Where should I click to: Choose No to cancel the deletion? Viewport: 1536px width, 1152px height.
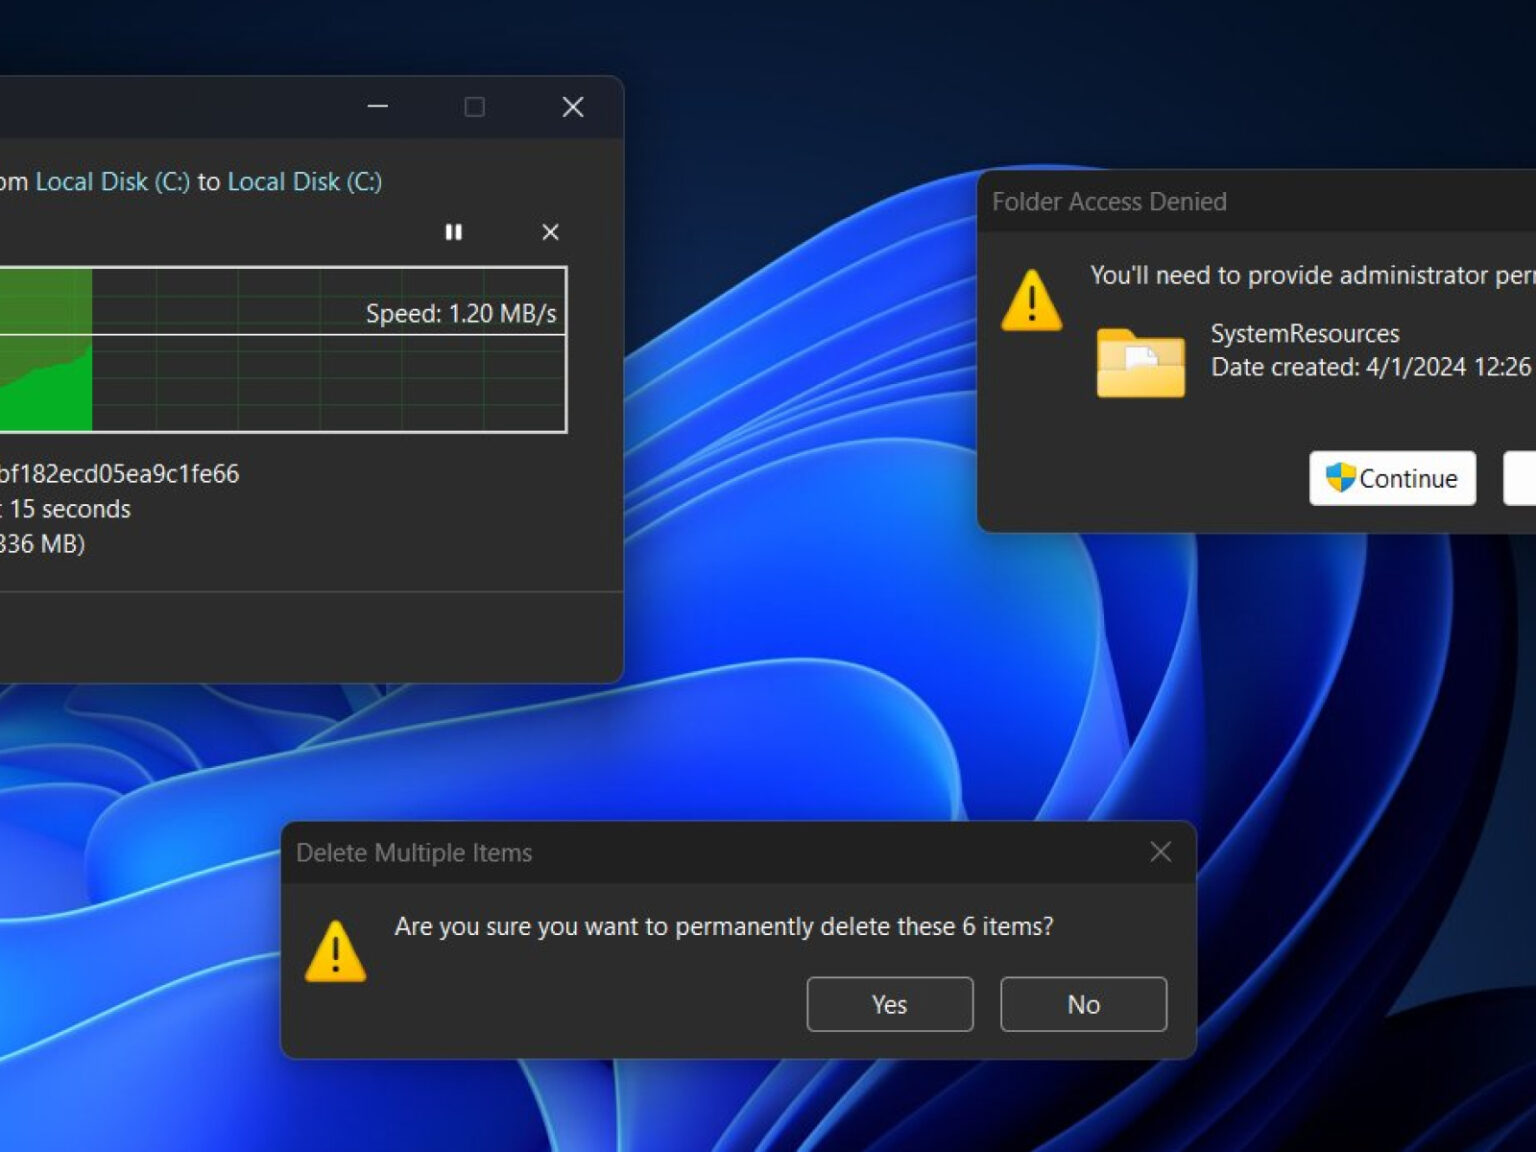click(1083, 1004)
